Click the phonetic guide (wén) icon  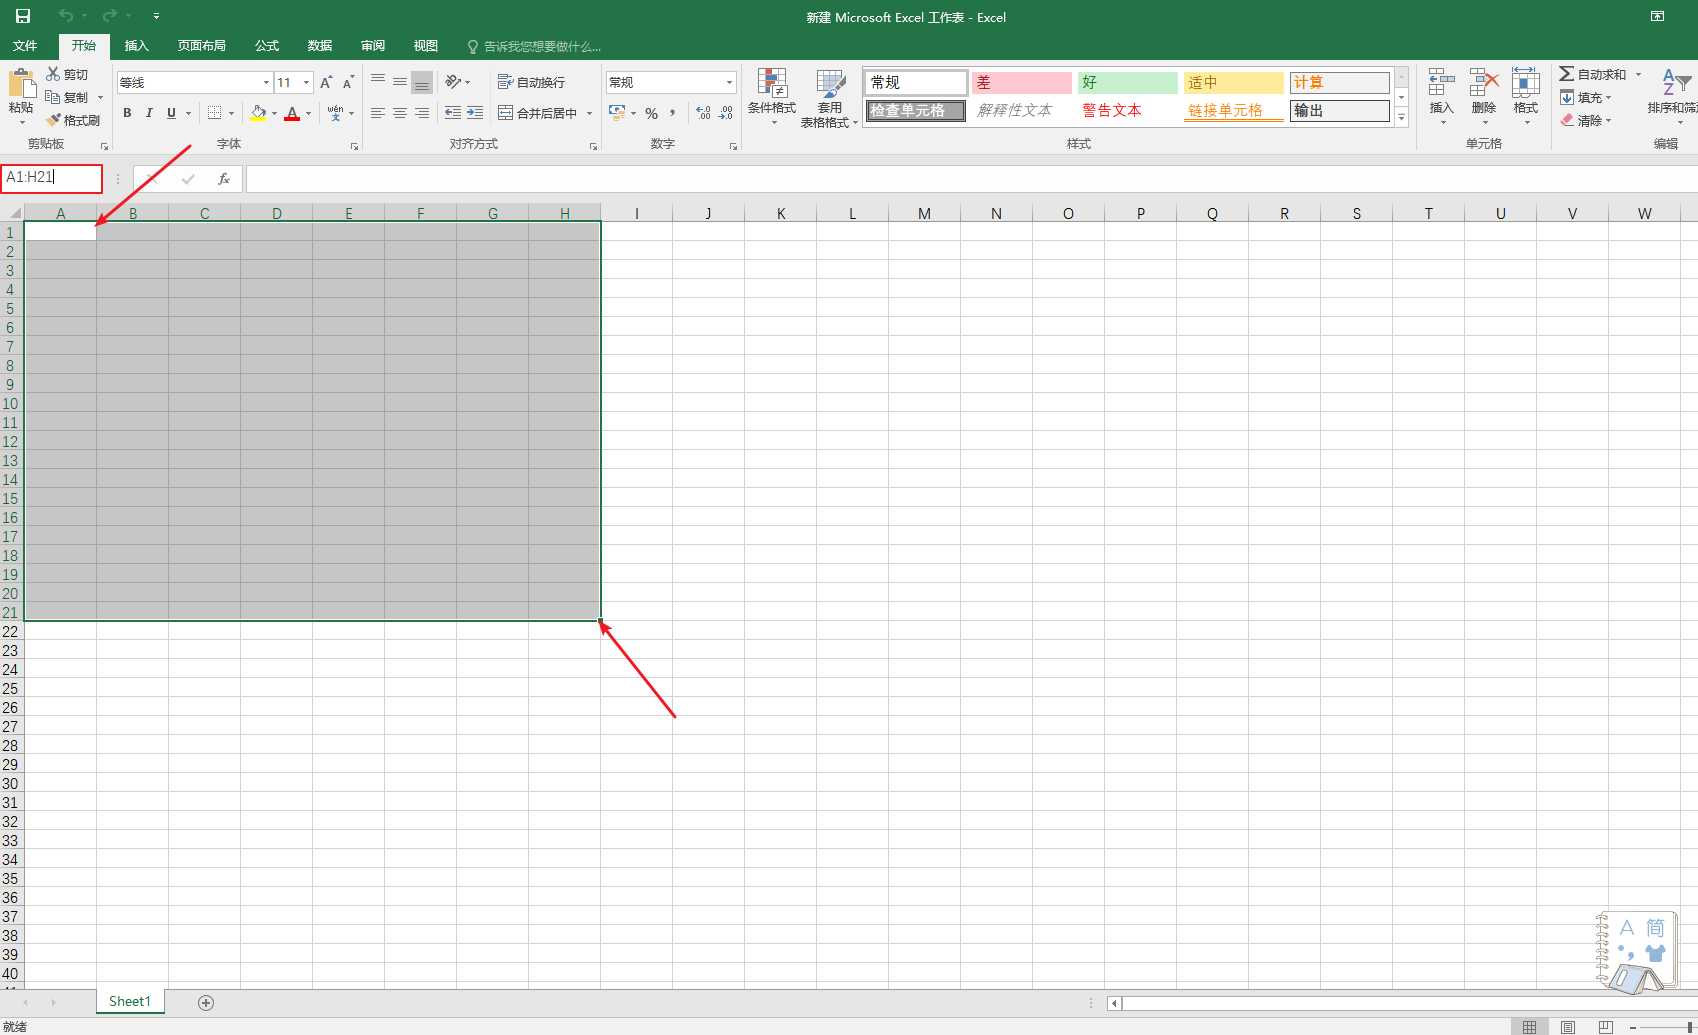(x=335, y=113)
